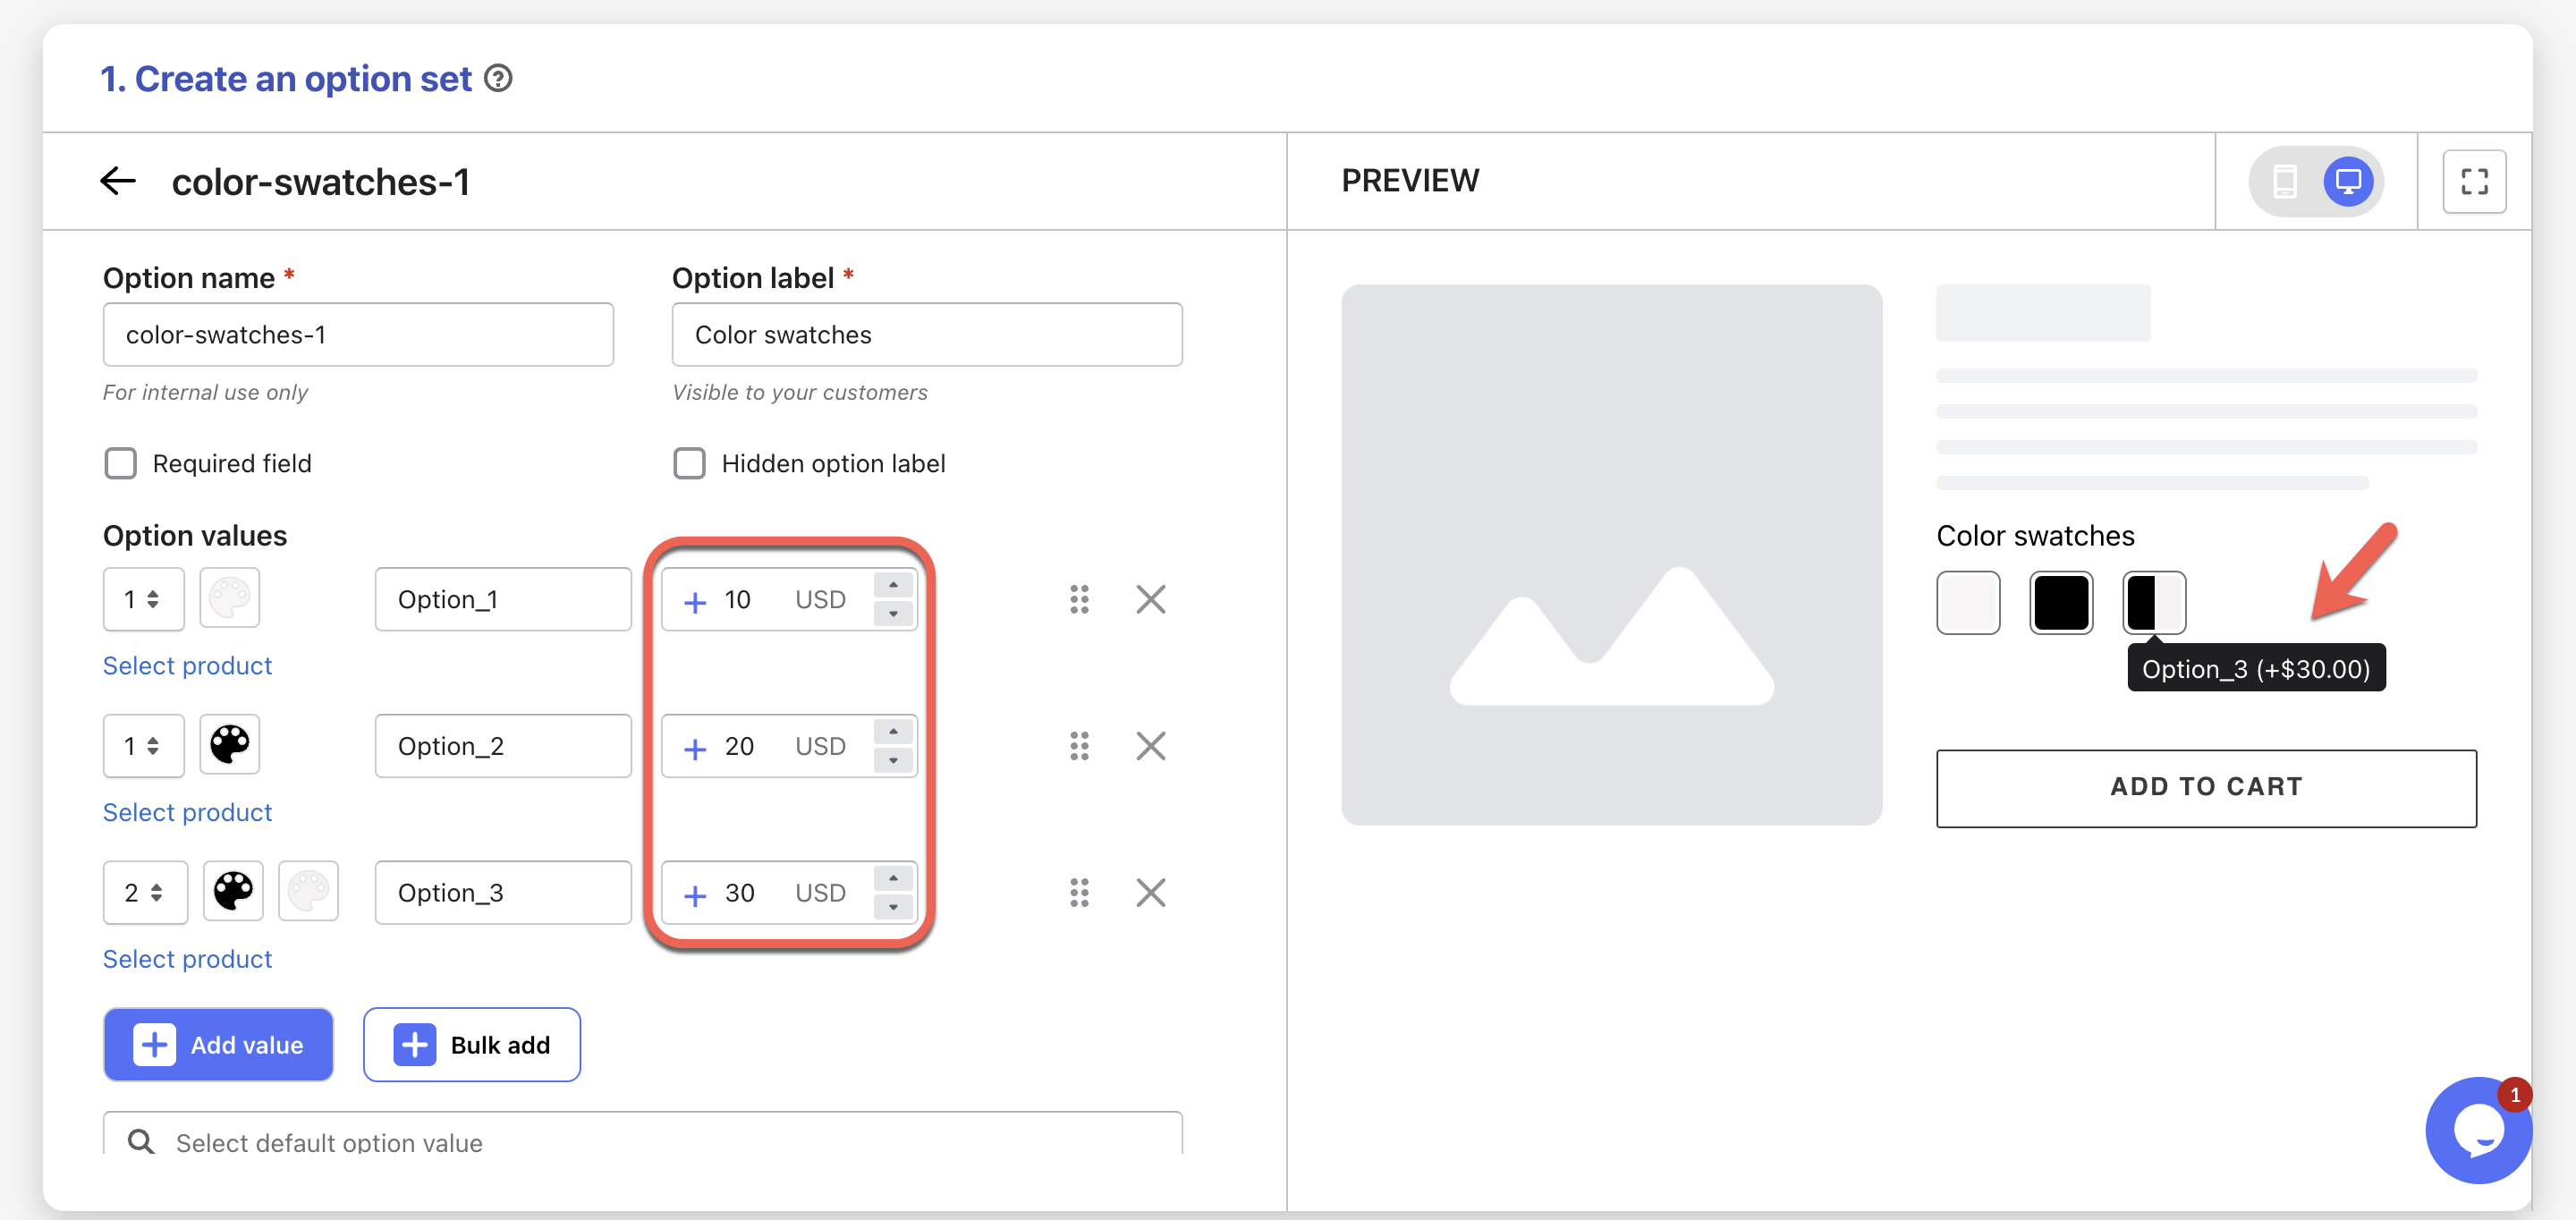Grab the drag handle for Option_1
Viewport: 2576px width, 1220px height.
1079,599
